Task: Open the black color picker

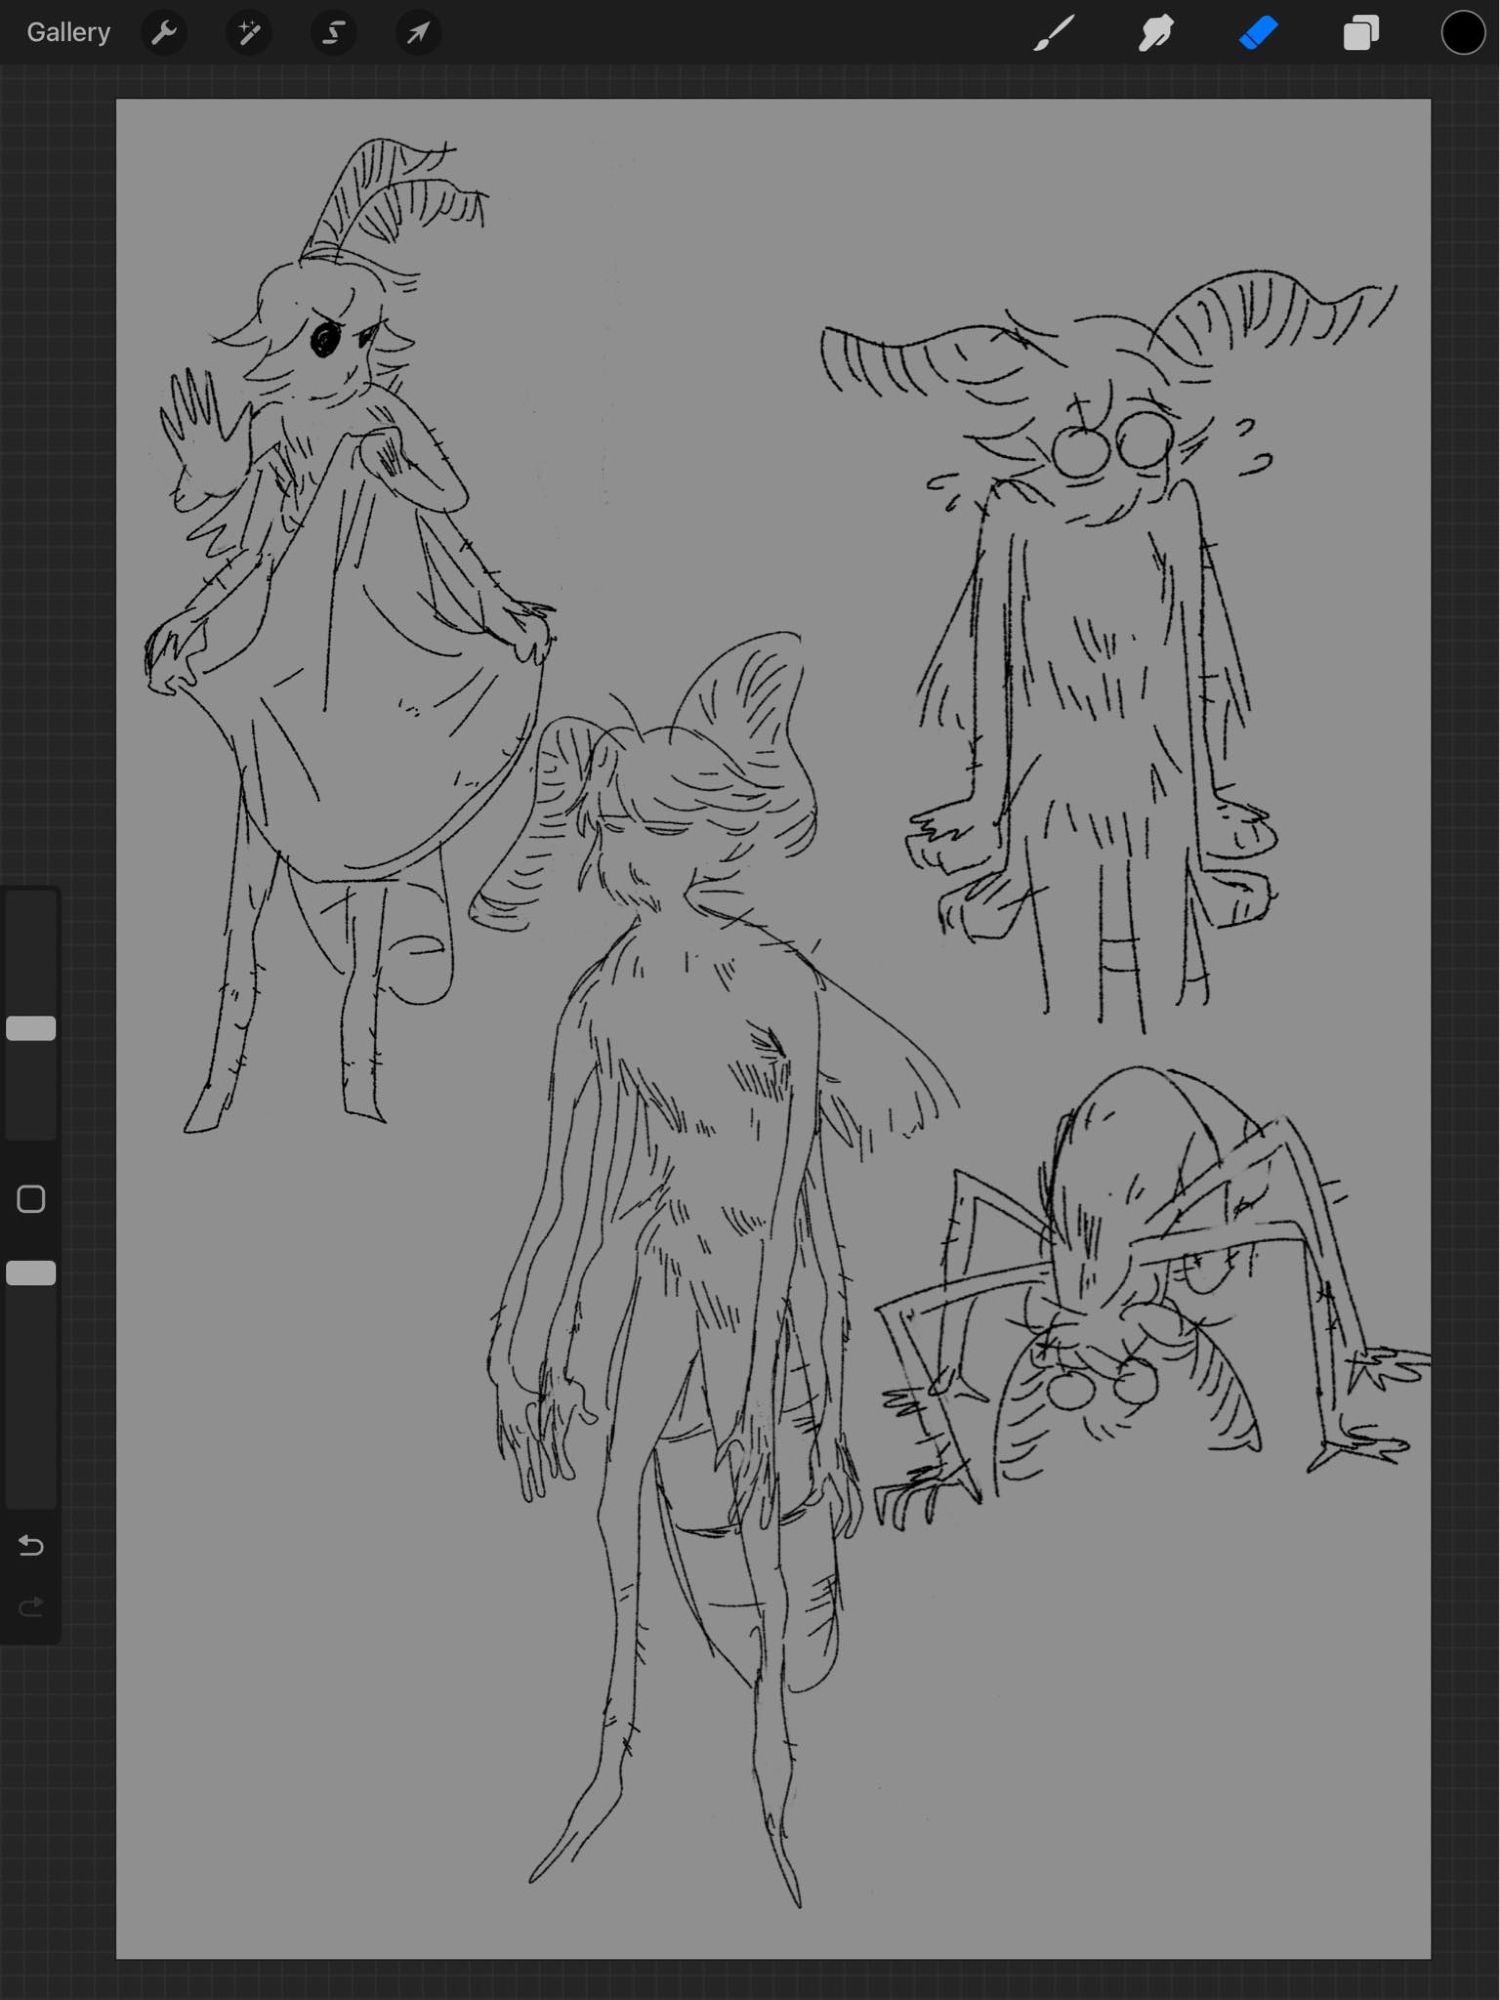Action: [1462, 33]
